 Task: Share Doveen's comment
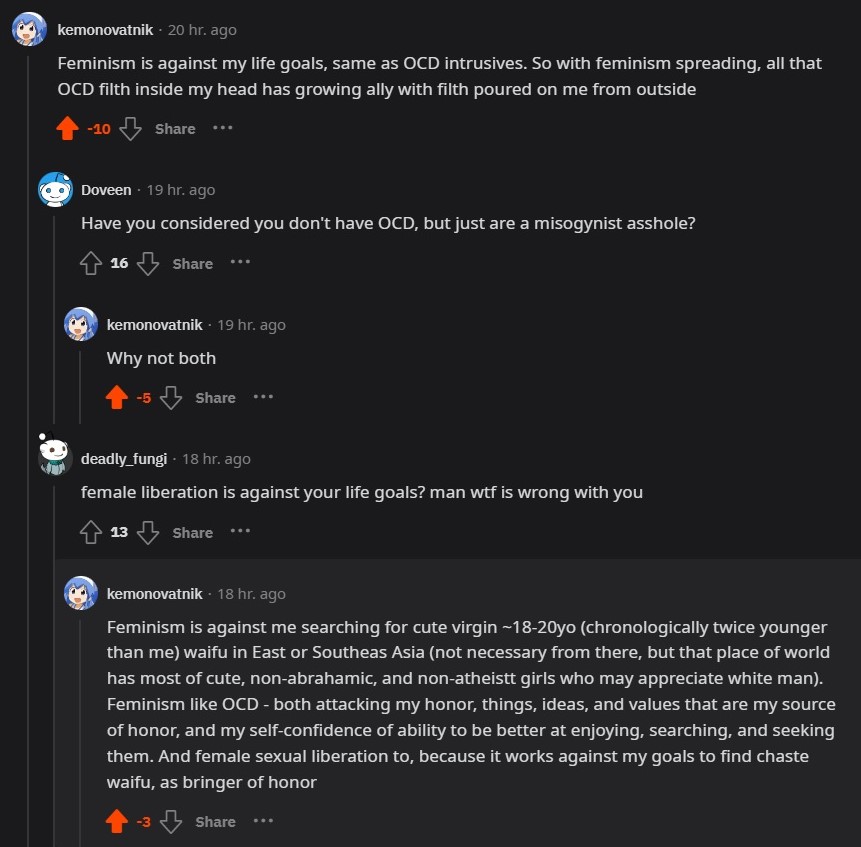coord(193,263)
